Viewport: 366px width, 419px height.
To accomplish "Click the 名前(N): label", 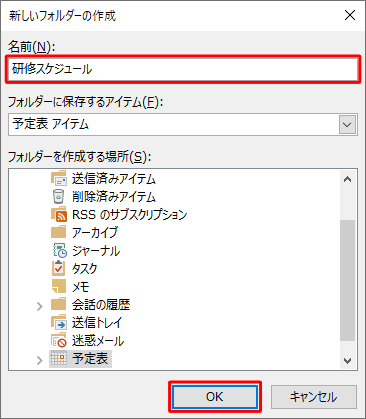I will [x=31, y=47].
